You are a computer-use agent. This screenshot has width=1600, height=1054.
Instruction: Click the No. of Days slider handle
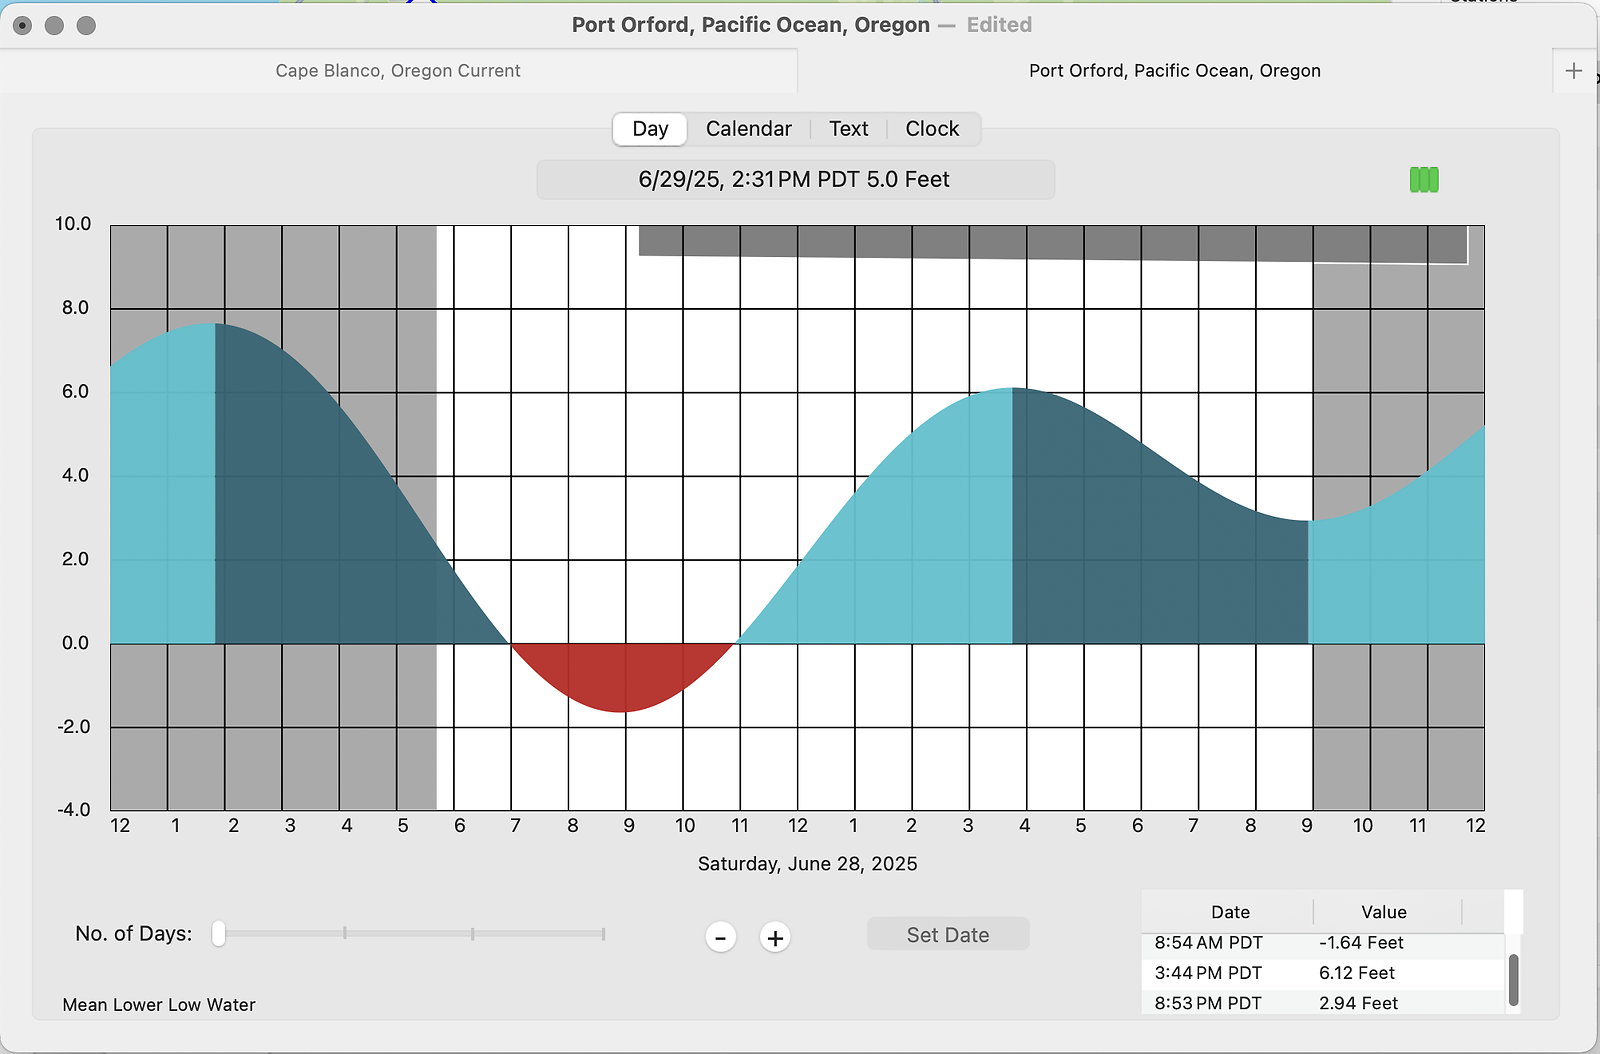[x=218, y=934]
